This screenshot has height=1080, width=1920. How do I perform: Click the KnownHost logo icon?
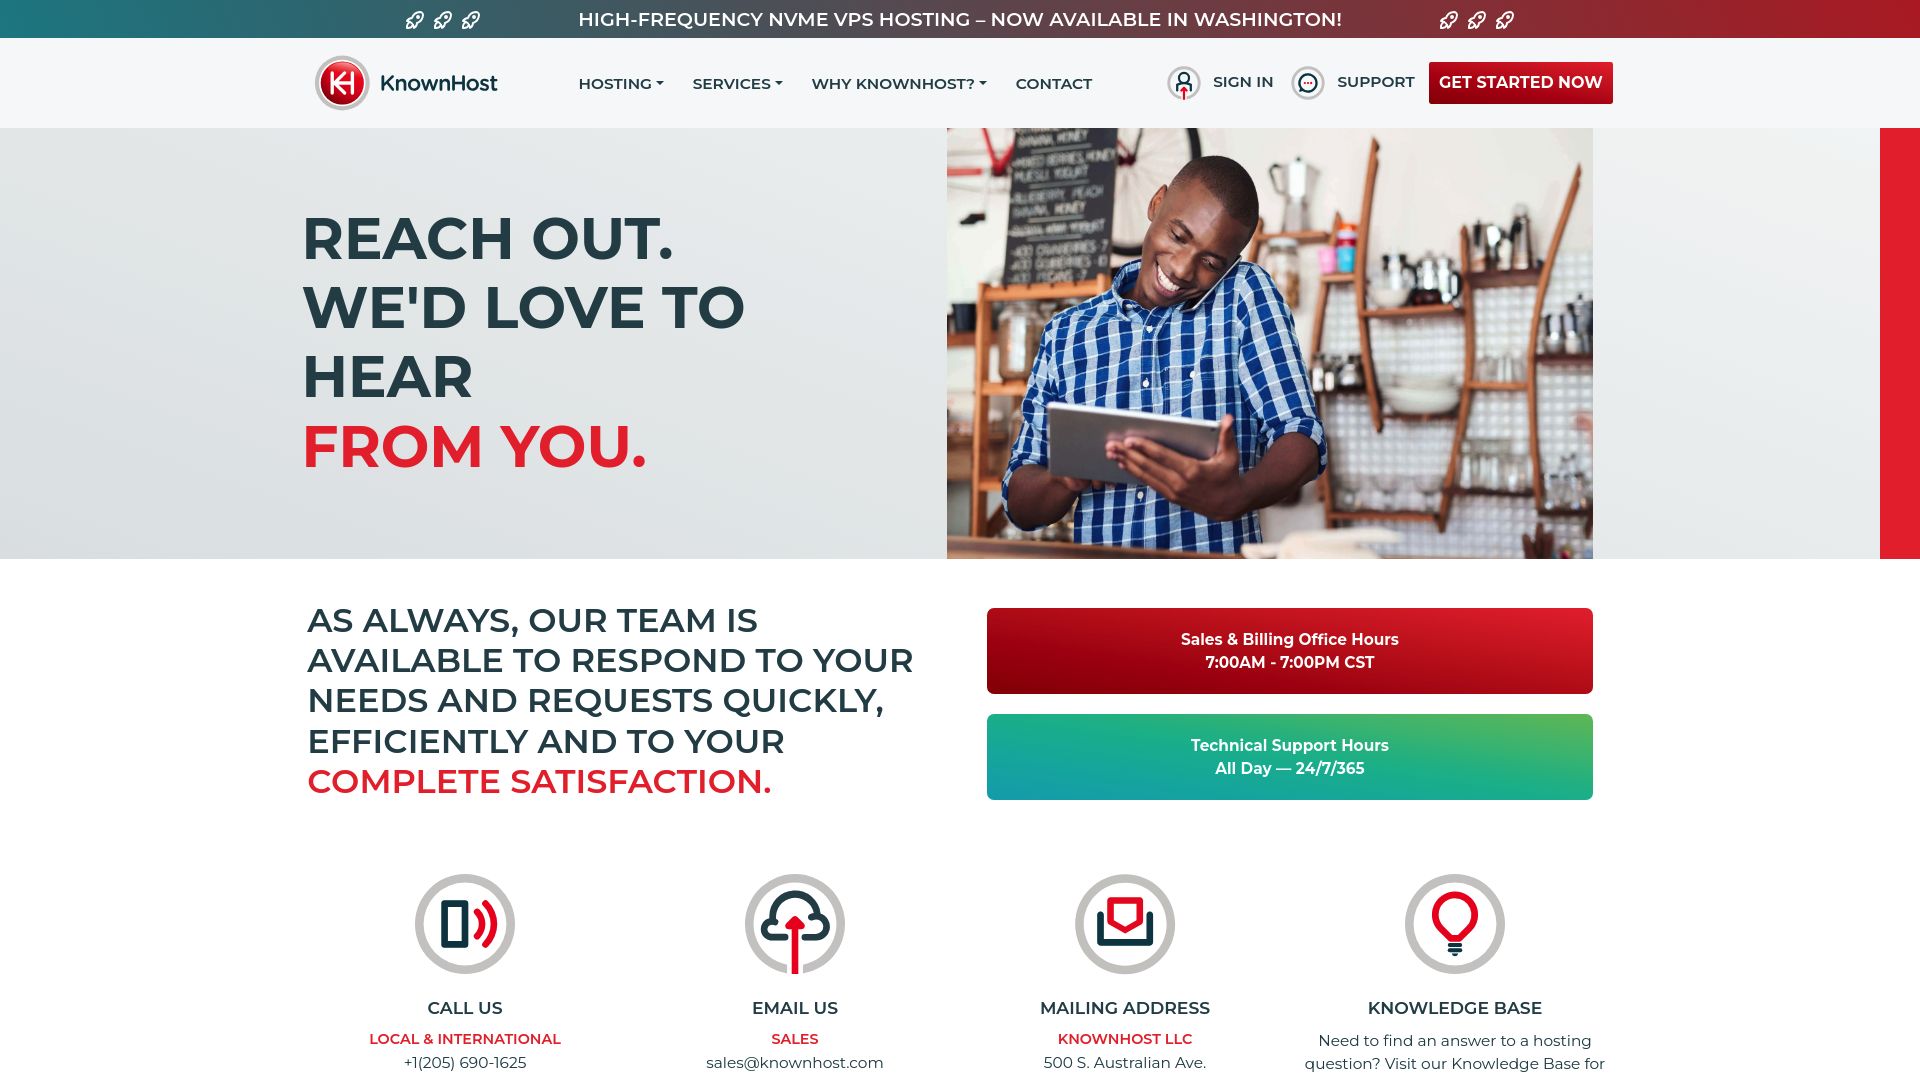(340, 82)
